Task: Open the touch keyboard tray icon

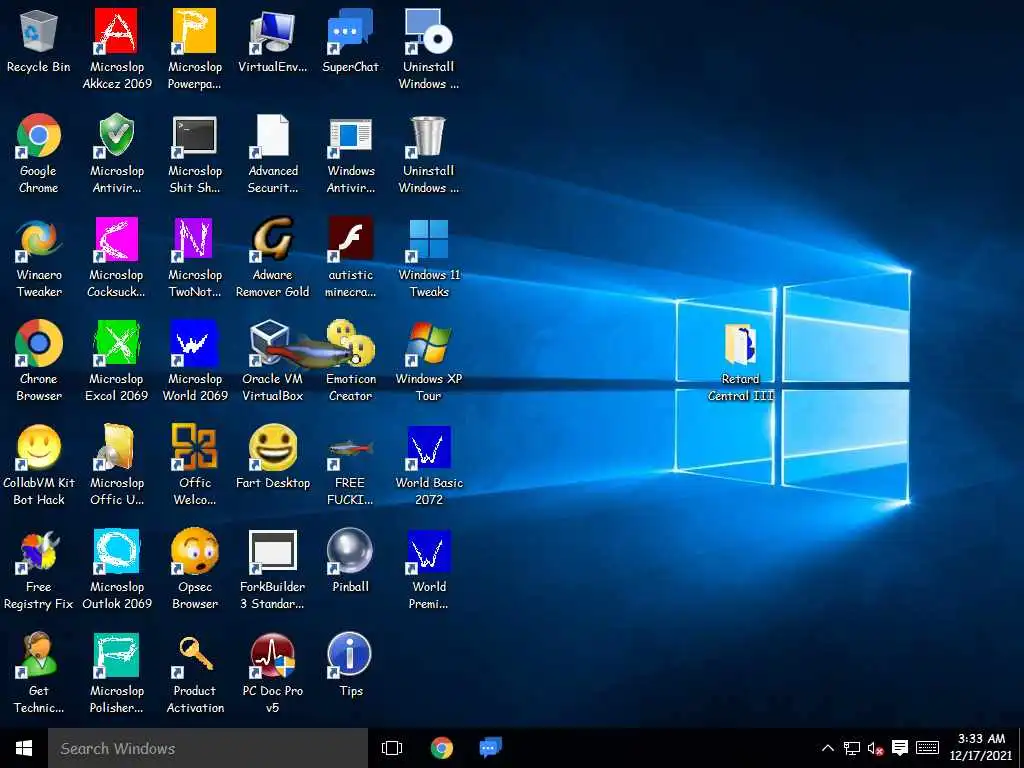Action: (927, 748)
